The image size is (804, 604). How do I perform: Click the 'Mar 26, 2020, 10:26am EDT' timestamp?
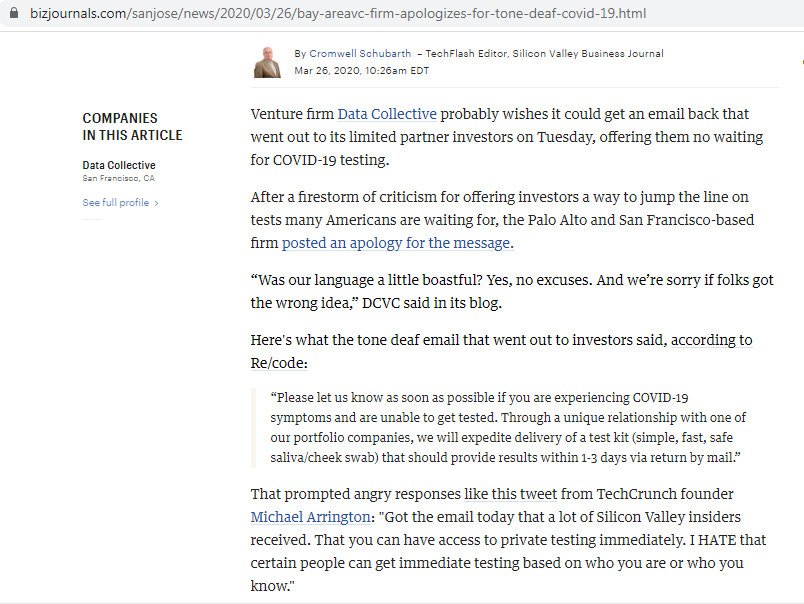point(360,71)
